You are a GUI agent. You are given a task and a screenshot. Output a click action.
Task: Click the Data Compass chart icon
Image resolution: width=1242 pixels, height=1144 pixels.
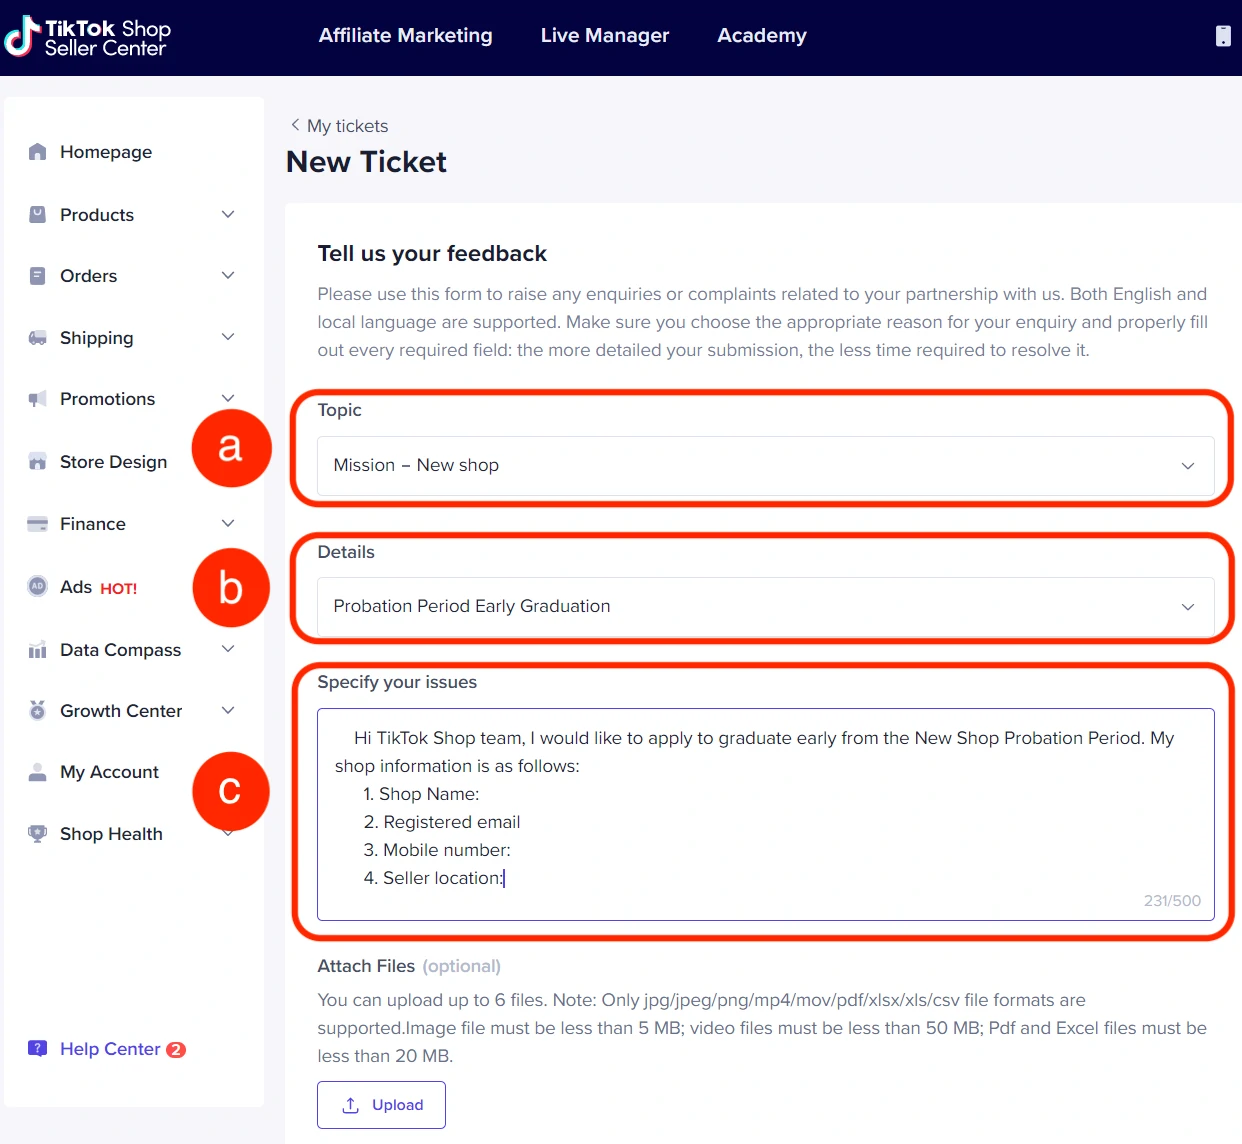pyautogui.click(x=38, y=650)
